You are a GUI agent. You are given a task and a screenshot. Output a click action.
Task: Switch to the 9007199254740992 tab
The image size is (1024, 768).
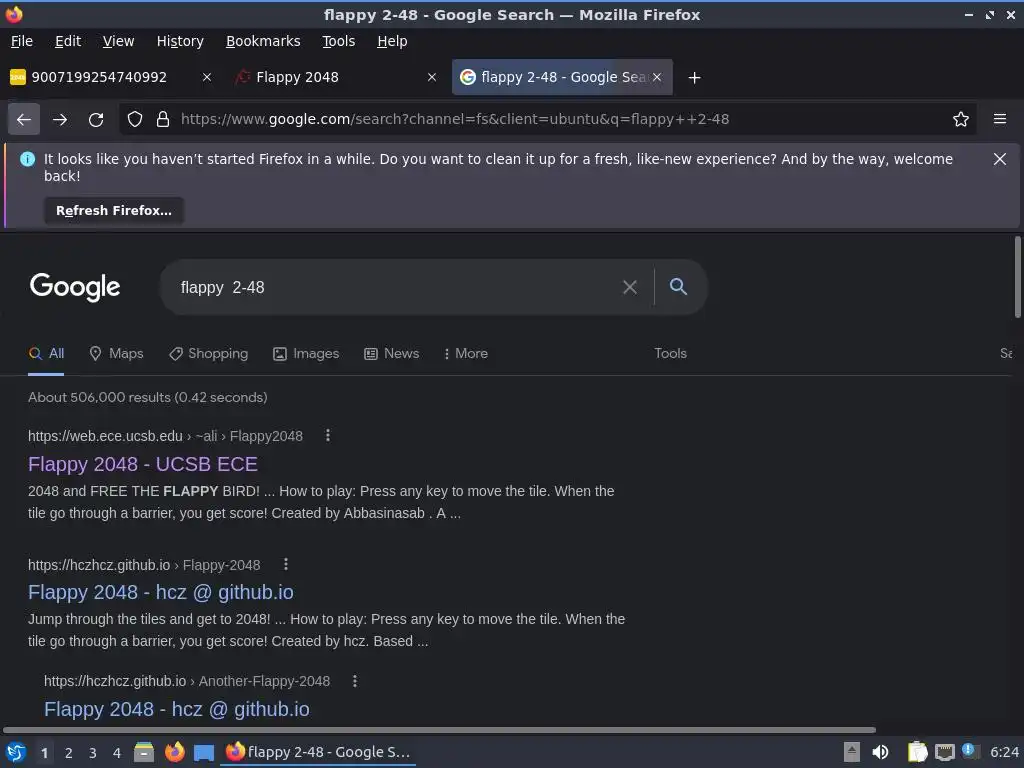pyautogui.click(x=111, y=77)
